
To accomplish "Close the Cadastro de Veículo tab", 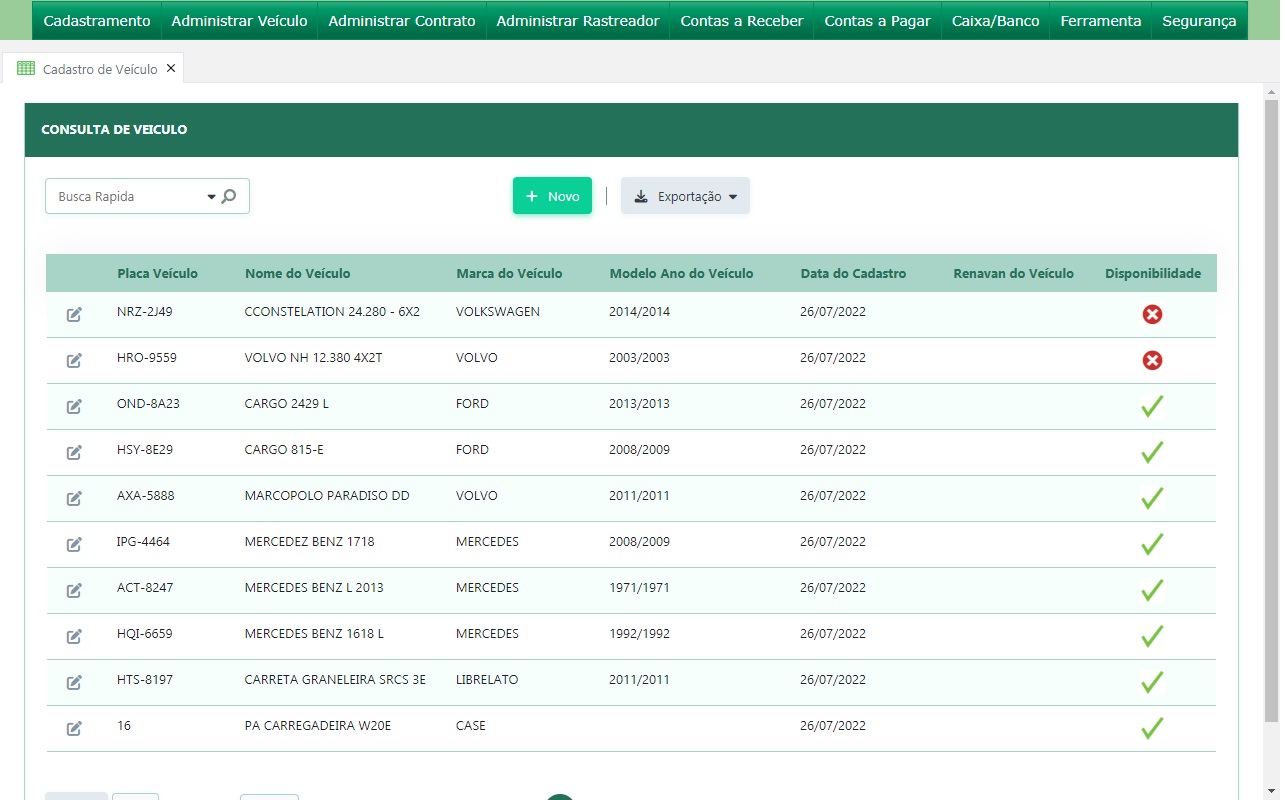I will 171,68.
